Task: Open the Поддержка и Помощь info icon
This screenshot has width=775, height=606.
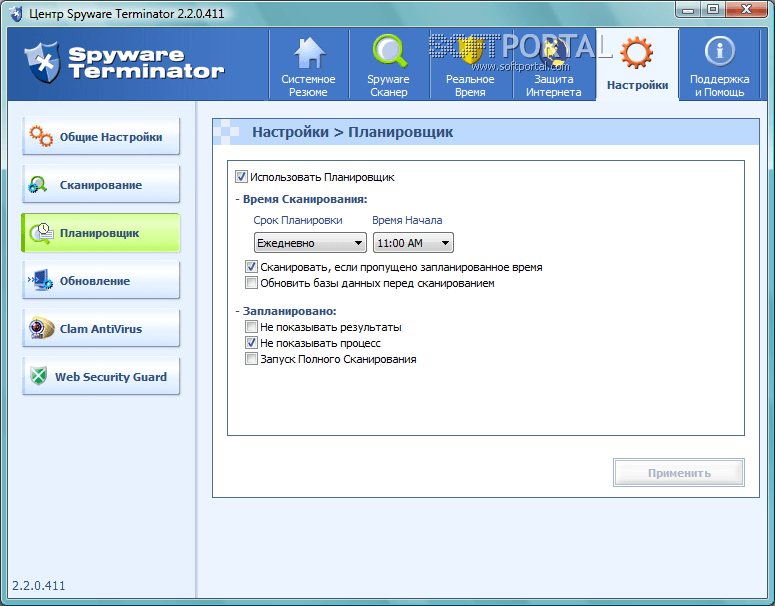Action: 719,51
